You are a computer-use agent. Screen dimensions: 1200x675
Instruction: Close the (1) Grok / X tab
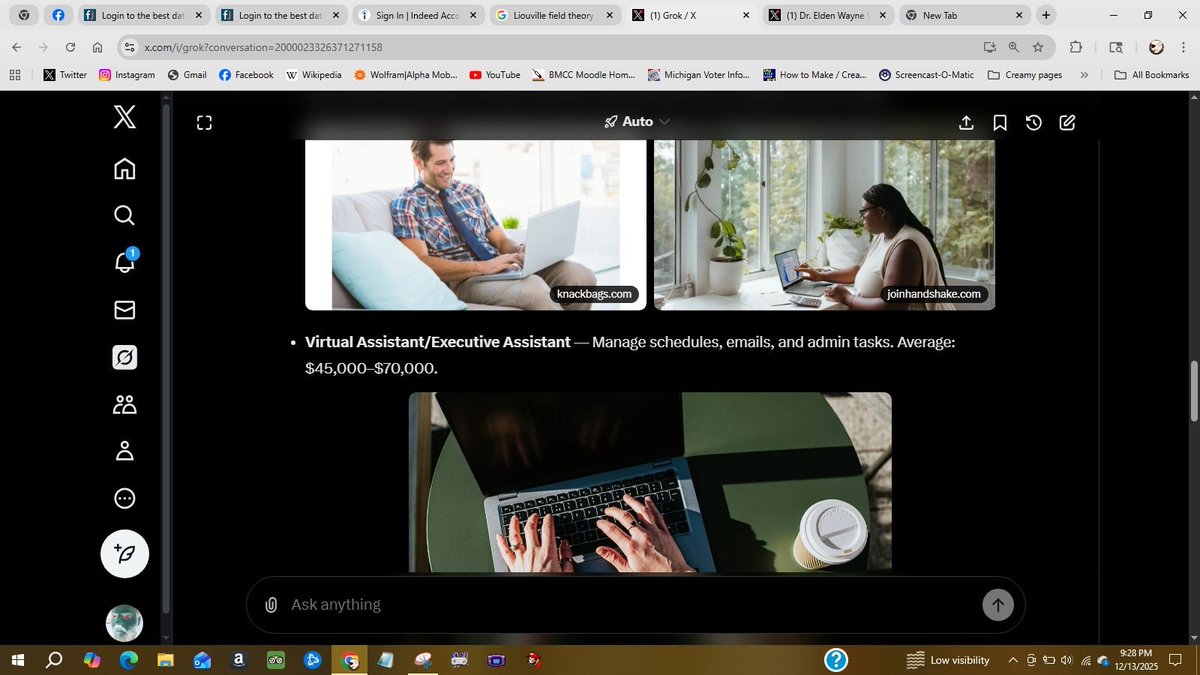[745, 15]
